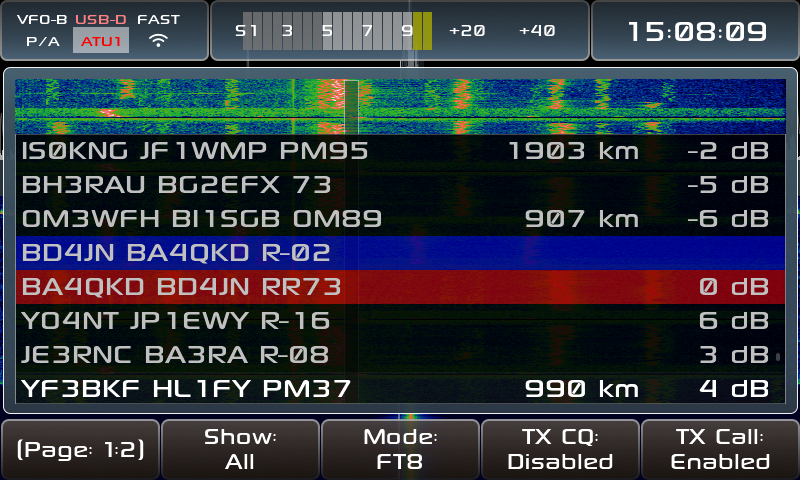Toggle TX CQ from Disabled
800x480 pixels.
560,450
